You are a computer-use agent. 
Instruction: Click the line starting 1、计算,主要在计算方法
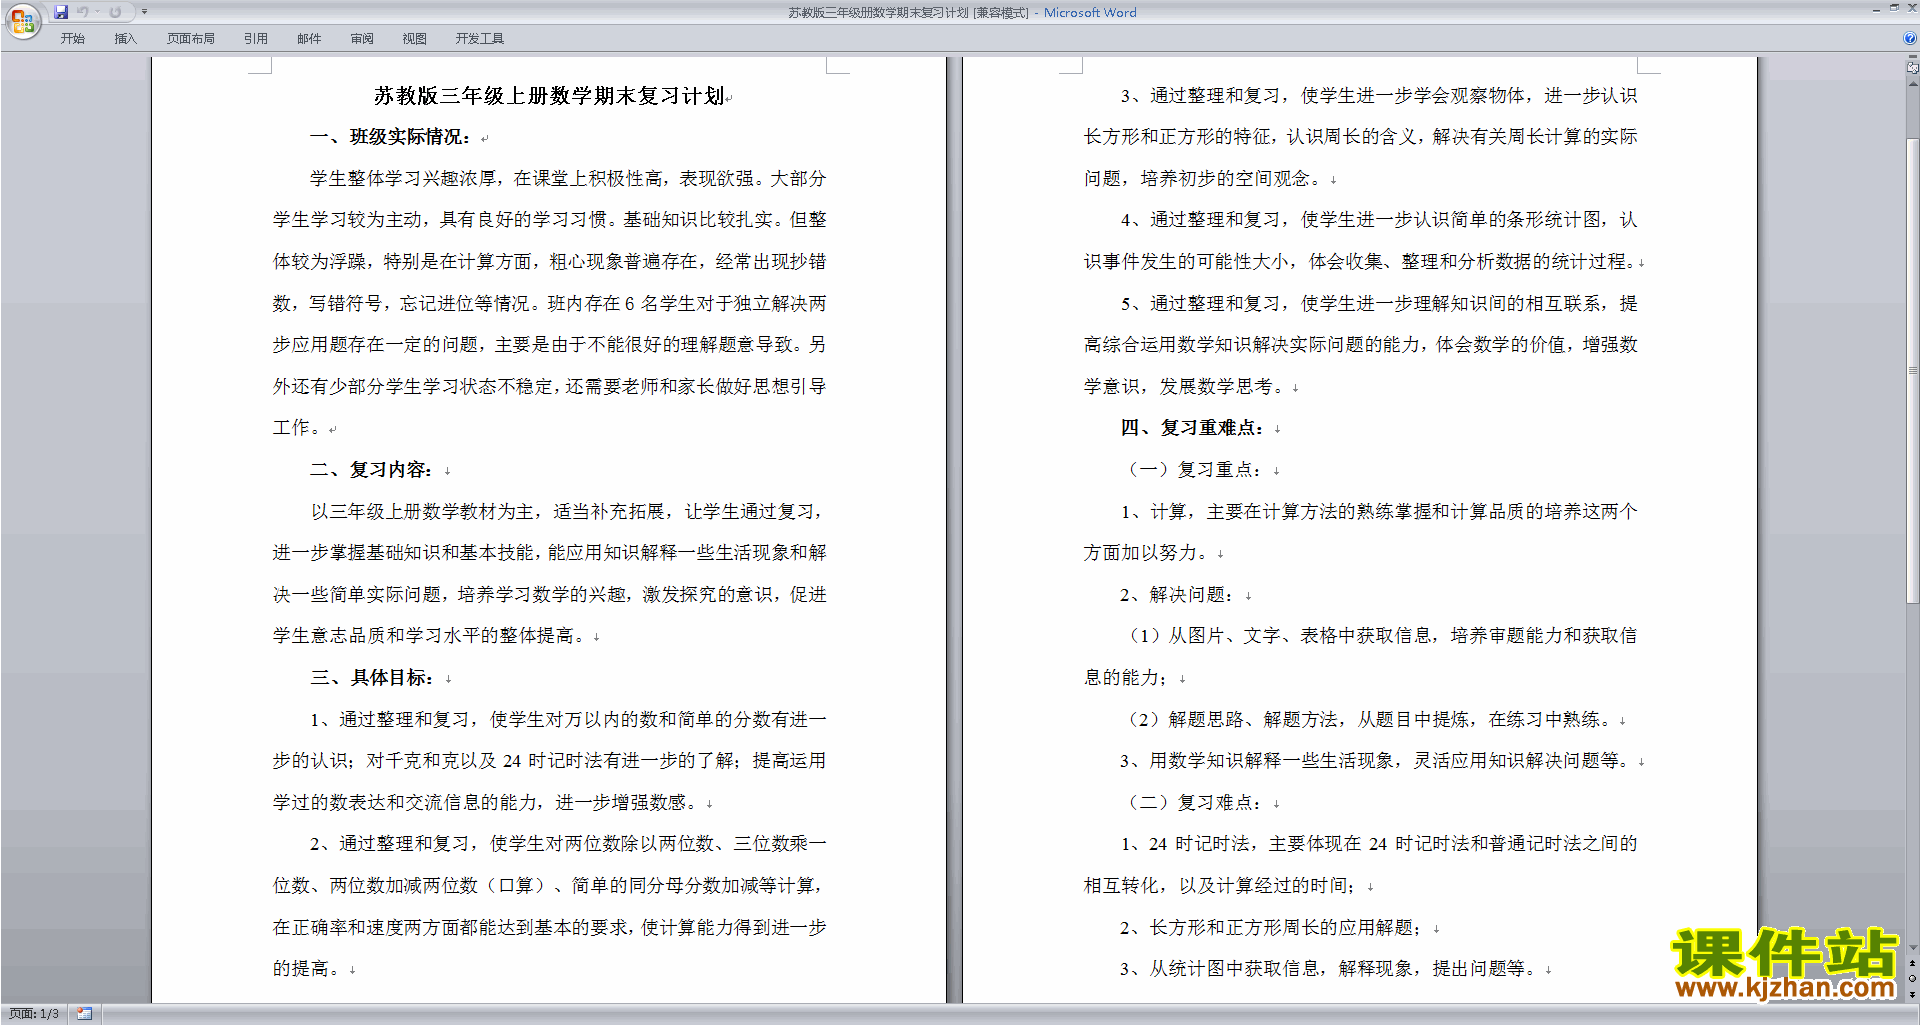[1379, 512]
